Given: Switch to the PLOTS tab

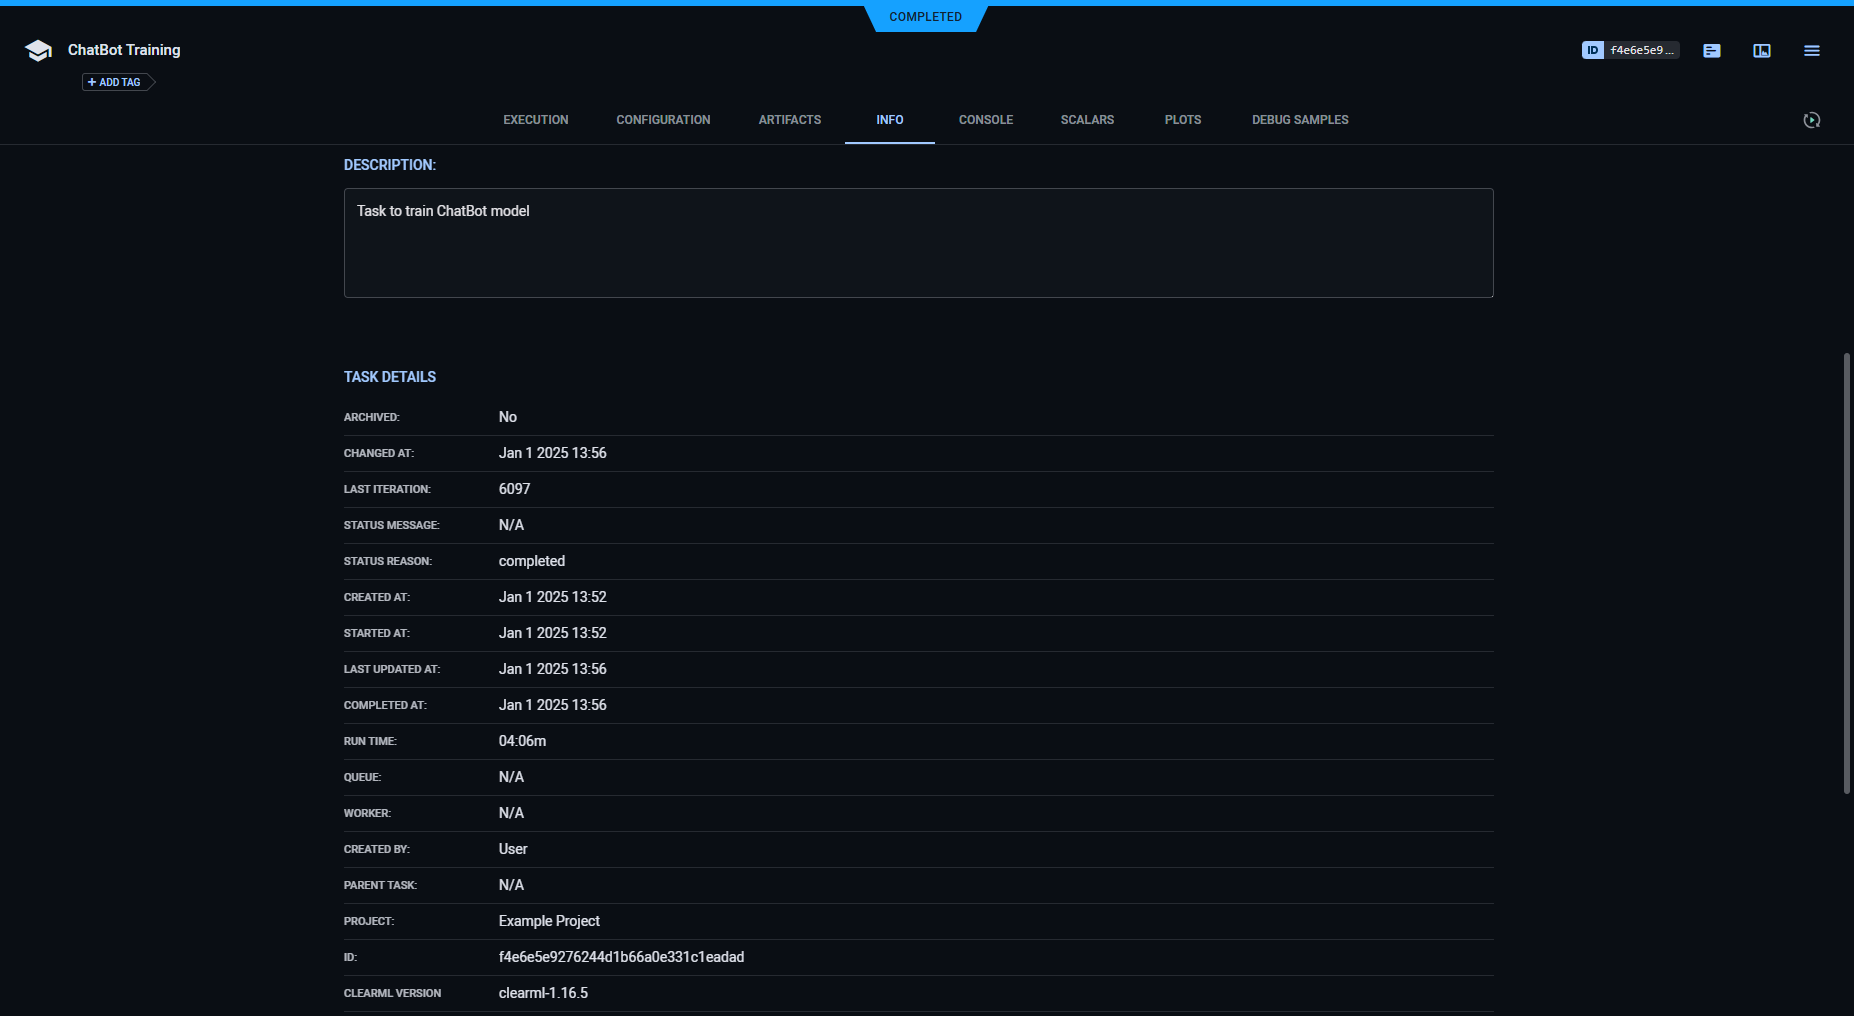Looking at the screenshot, I should point(1182,119).
